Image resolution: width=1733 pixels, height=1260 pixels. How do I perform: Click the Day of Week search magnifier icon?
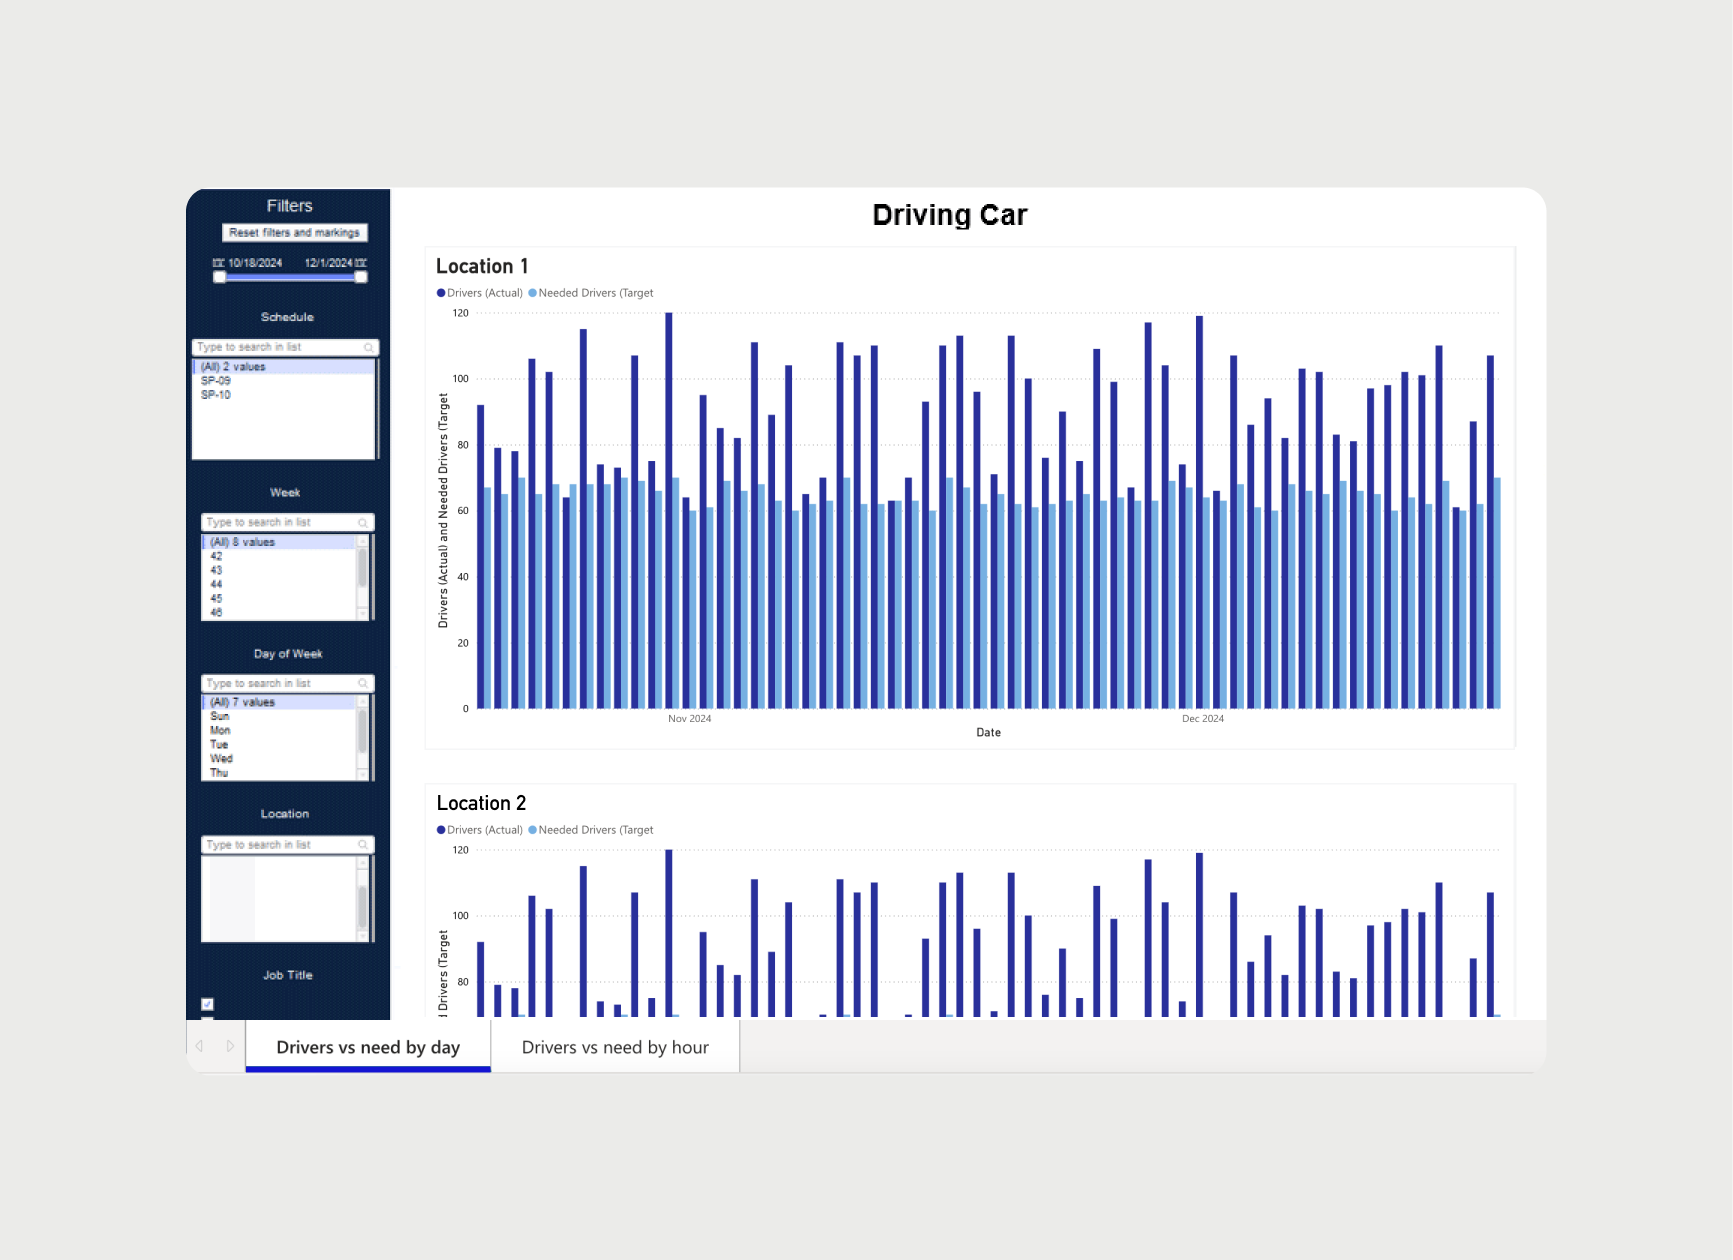pyautogui.click(x=363, y=684)
